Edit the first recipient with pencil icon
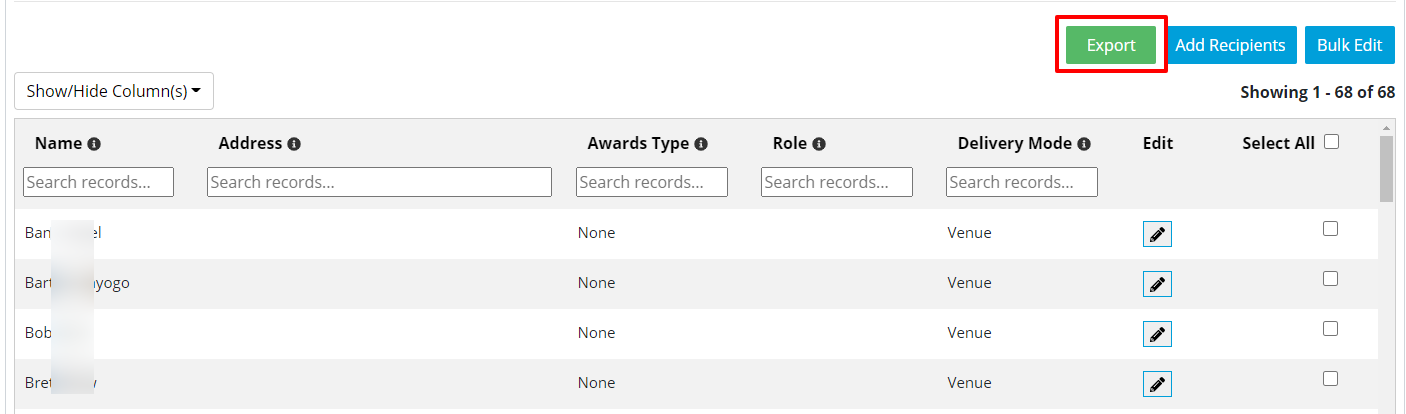The height and width of the screenshot is (414, 1406). [1157, 234]
